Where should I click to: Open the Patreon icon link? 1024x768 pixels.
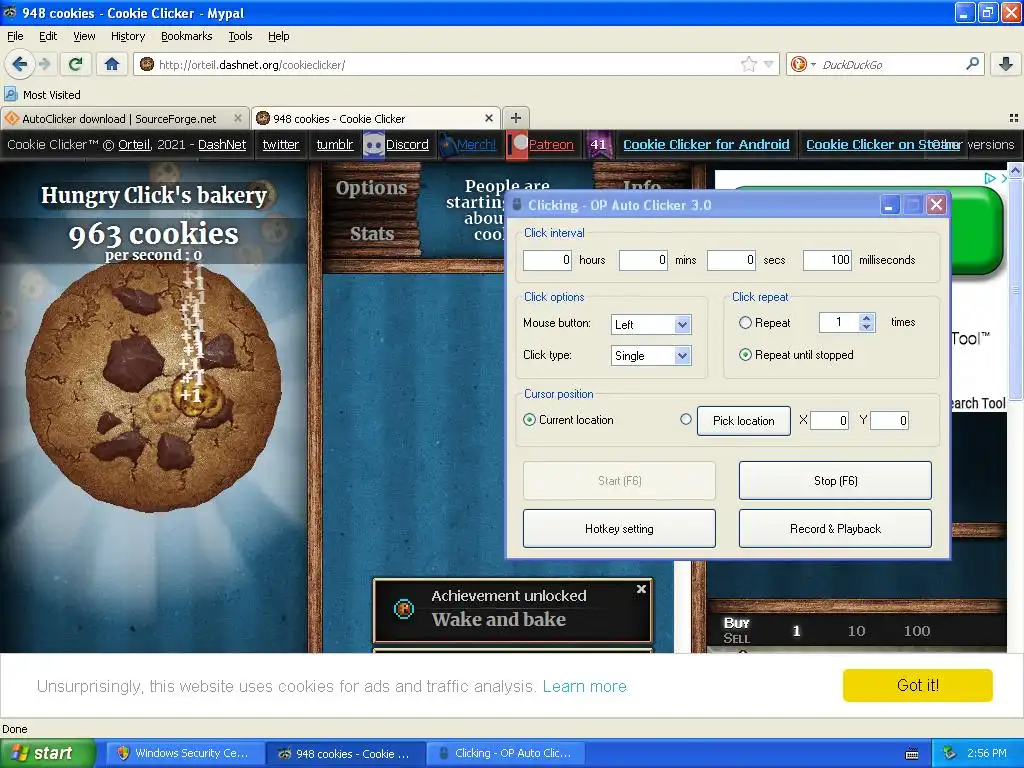tap(518, 144)
